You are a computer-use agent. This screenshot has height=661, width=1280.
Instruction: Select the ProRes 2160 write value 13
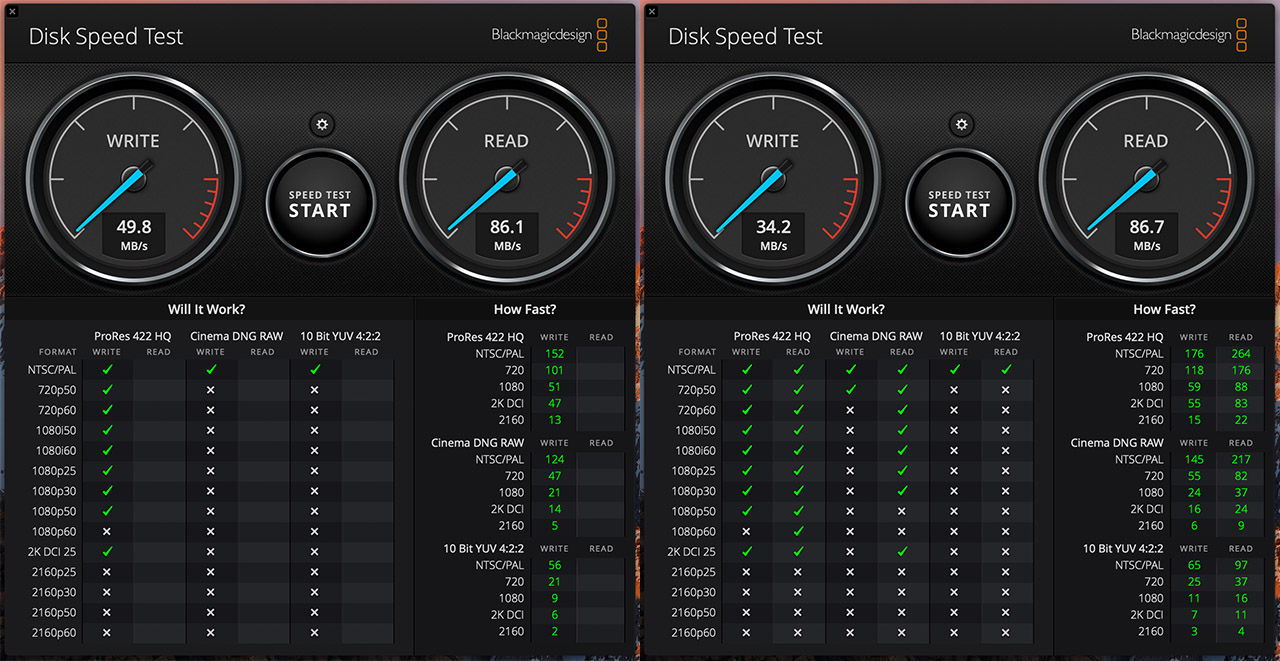coord(554,420)
